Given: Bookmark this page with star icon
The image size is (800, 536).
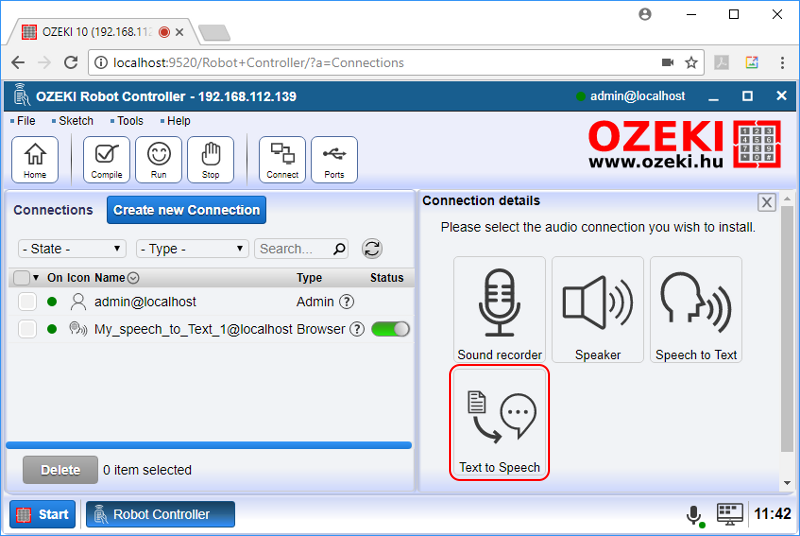Looking at the screenshot, I should (x=691, y=63).
